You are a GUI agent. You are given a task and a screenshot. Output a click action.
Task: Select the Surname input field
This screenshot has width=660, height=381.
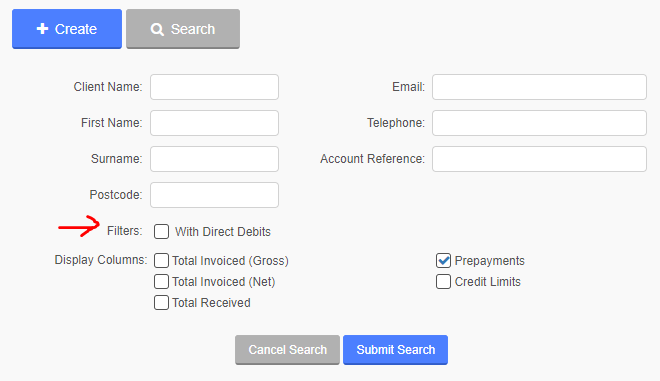(214, 159)
